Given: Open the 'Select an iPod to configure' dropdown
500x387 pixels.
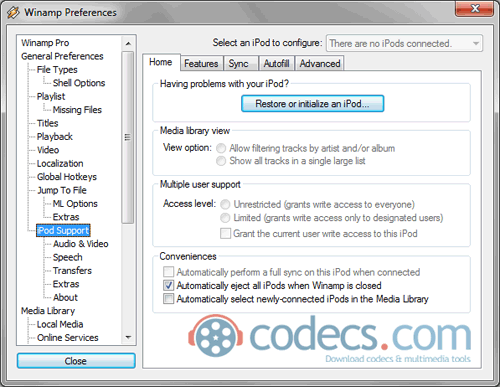Looking at the screenshot, I should click(x=404, y=43).
